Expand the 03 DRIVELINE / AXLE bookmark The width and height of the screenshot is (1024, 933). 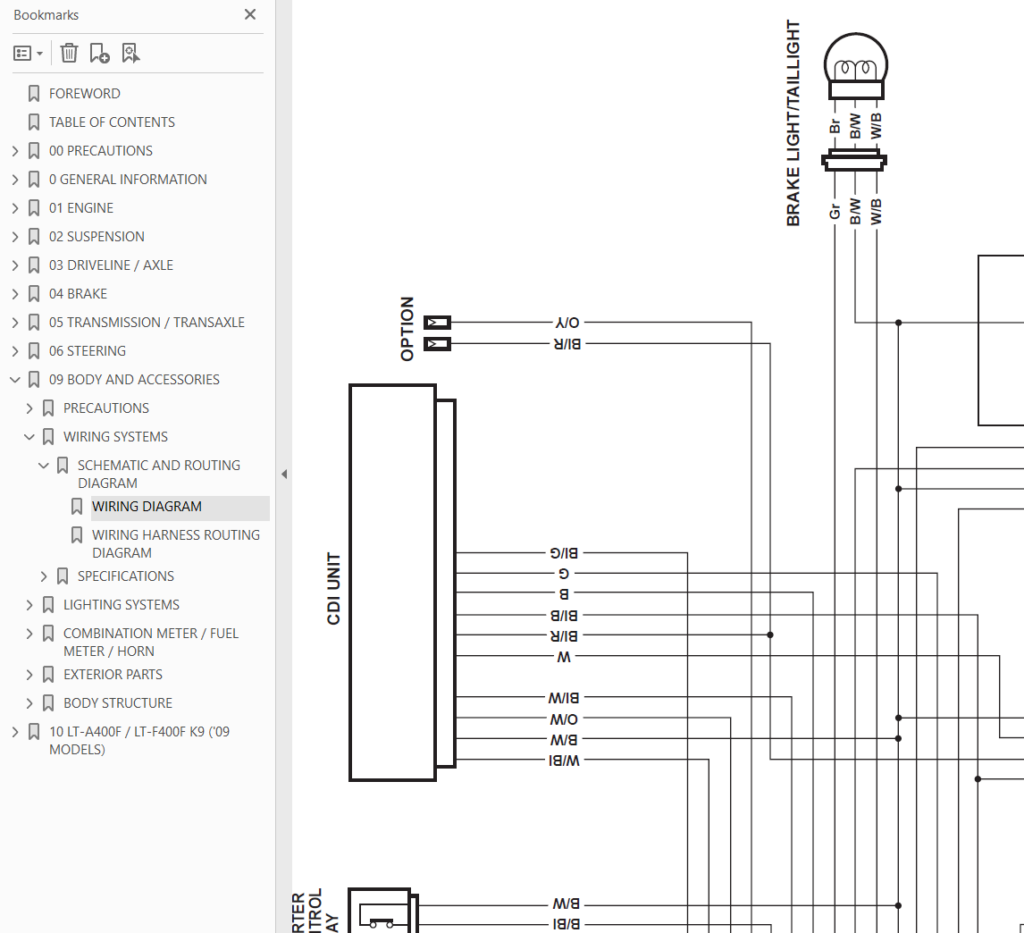click(x=15, y=265)
